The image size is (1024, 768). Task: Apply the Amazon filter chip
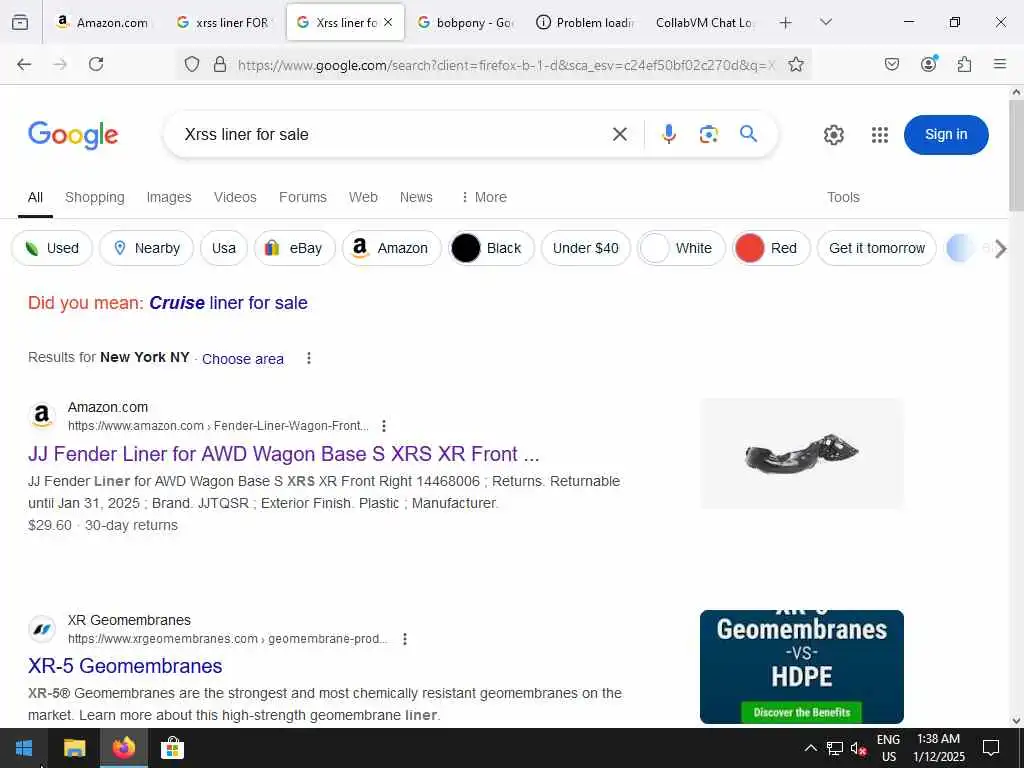(x=391, y=248)
